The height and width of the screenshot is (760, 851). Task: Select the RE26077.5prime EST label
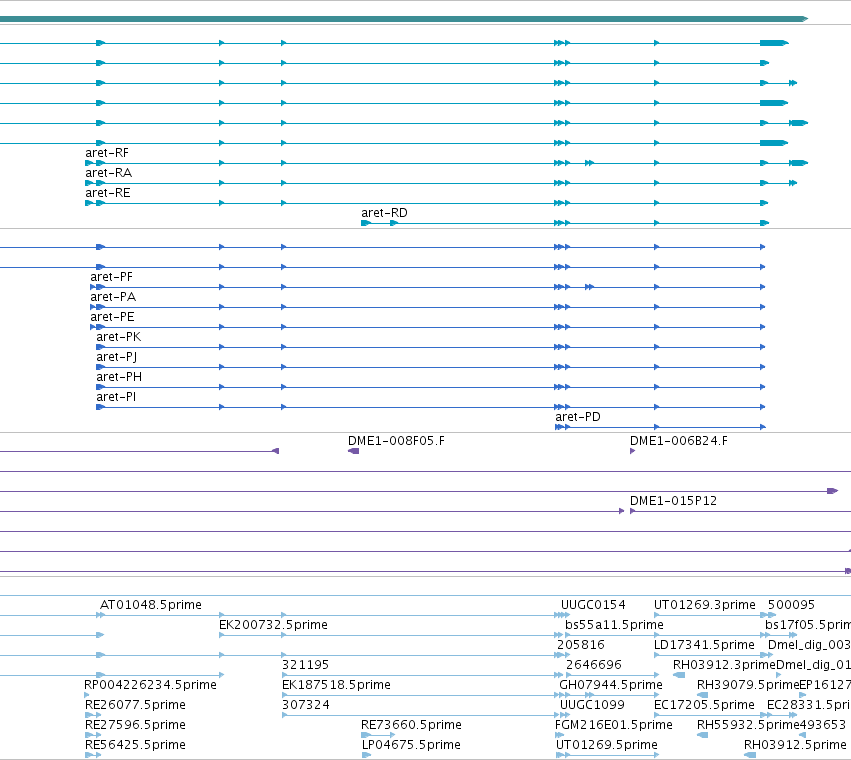135,705
